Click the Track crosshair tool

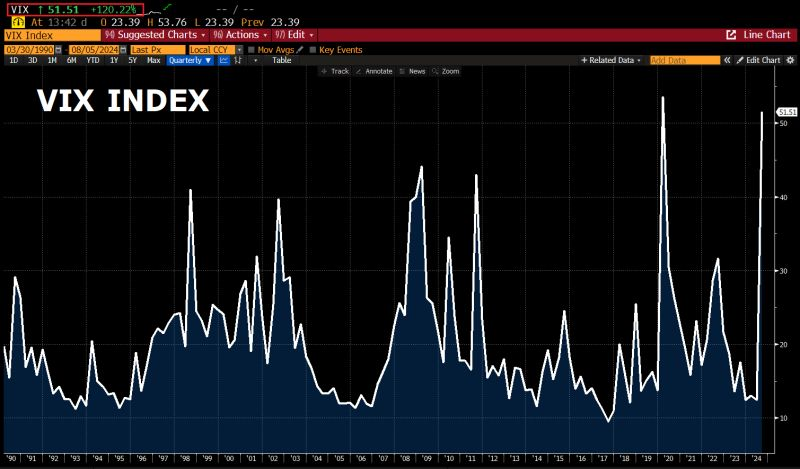click(335, 71)
